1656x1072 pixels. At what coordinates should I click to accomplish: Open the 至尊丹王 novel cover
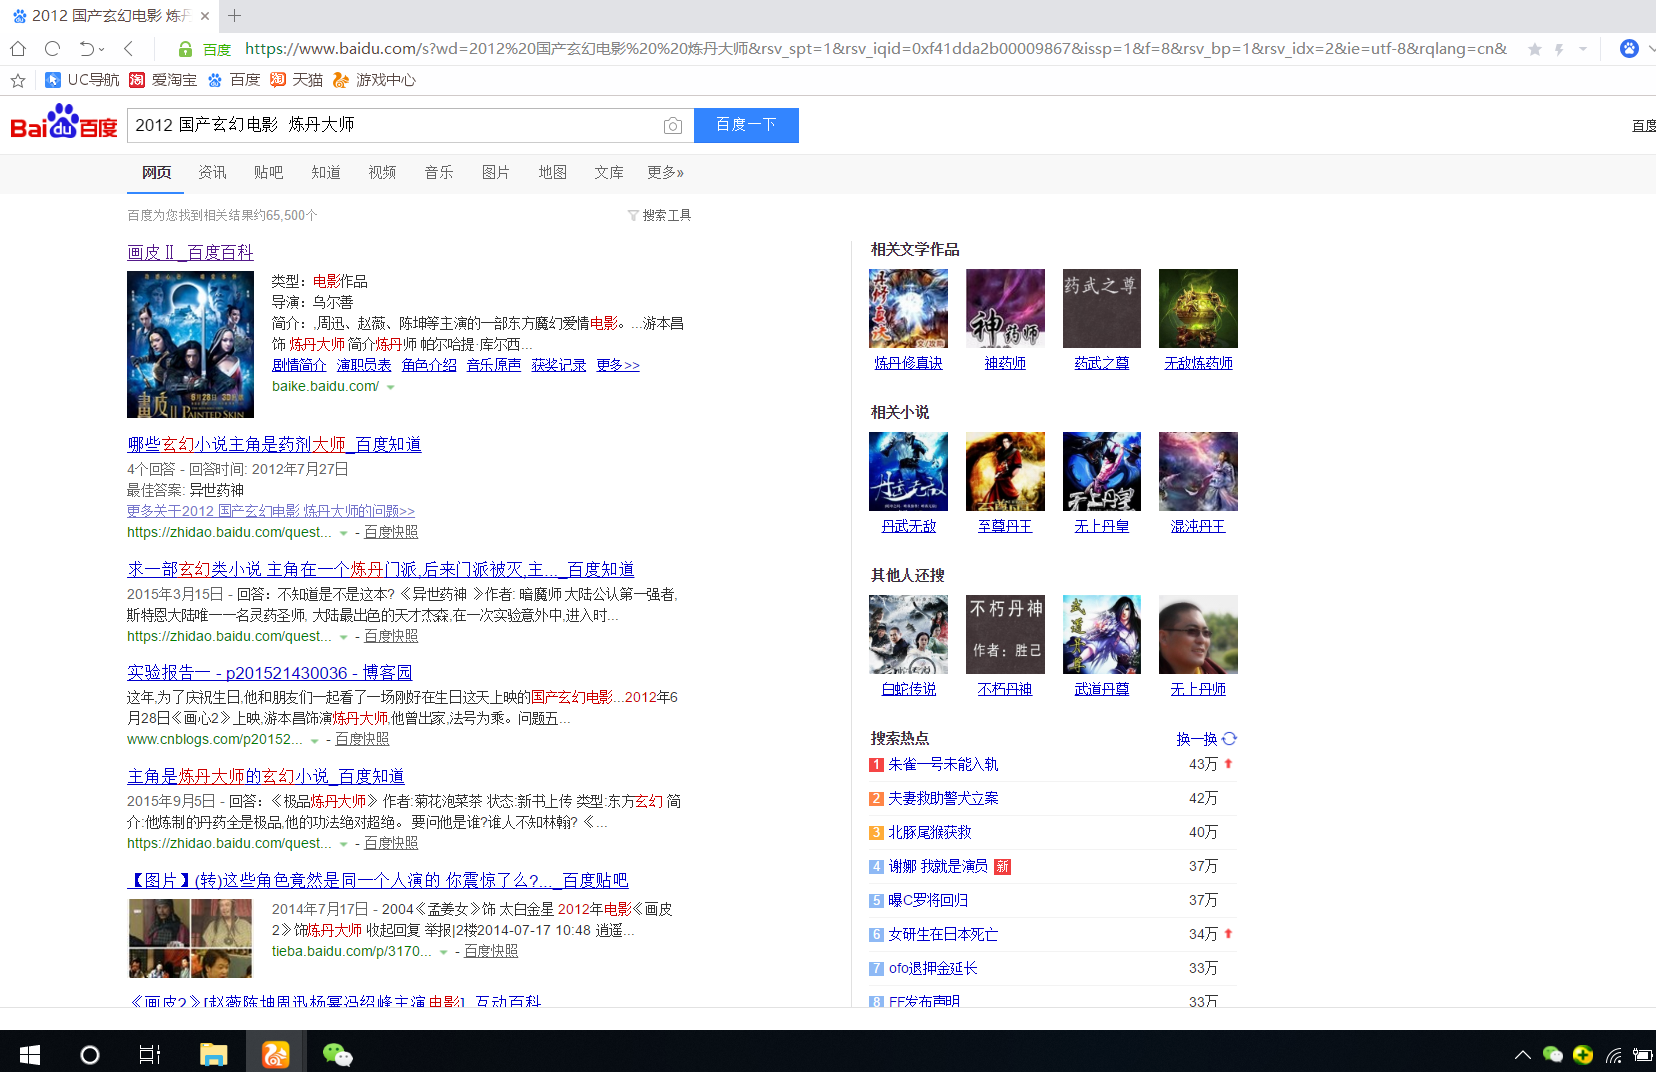(1005, 472)
